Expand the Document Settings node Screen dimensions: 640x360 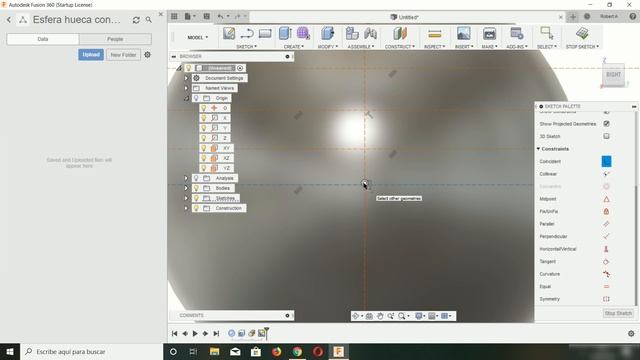point(186,78)
